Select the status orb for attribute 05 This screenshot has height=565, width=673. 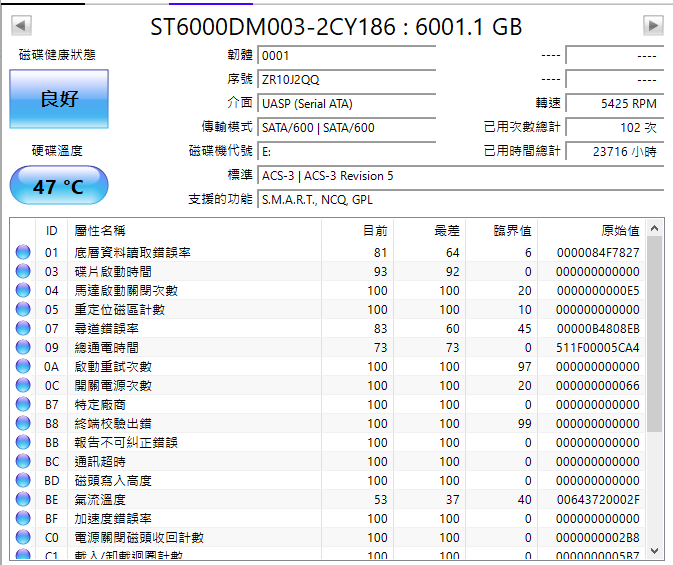[23, 309]
